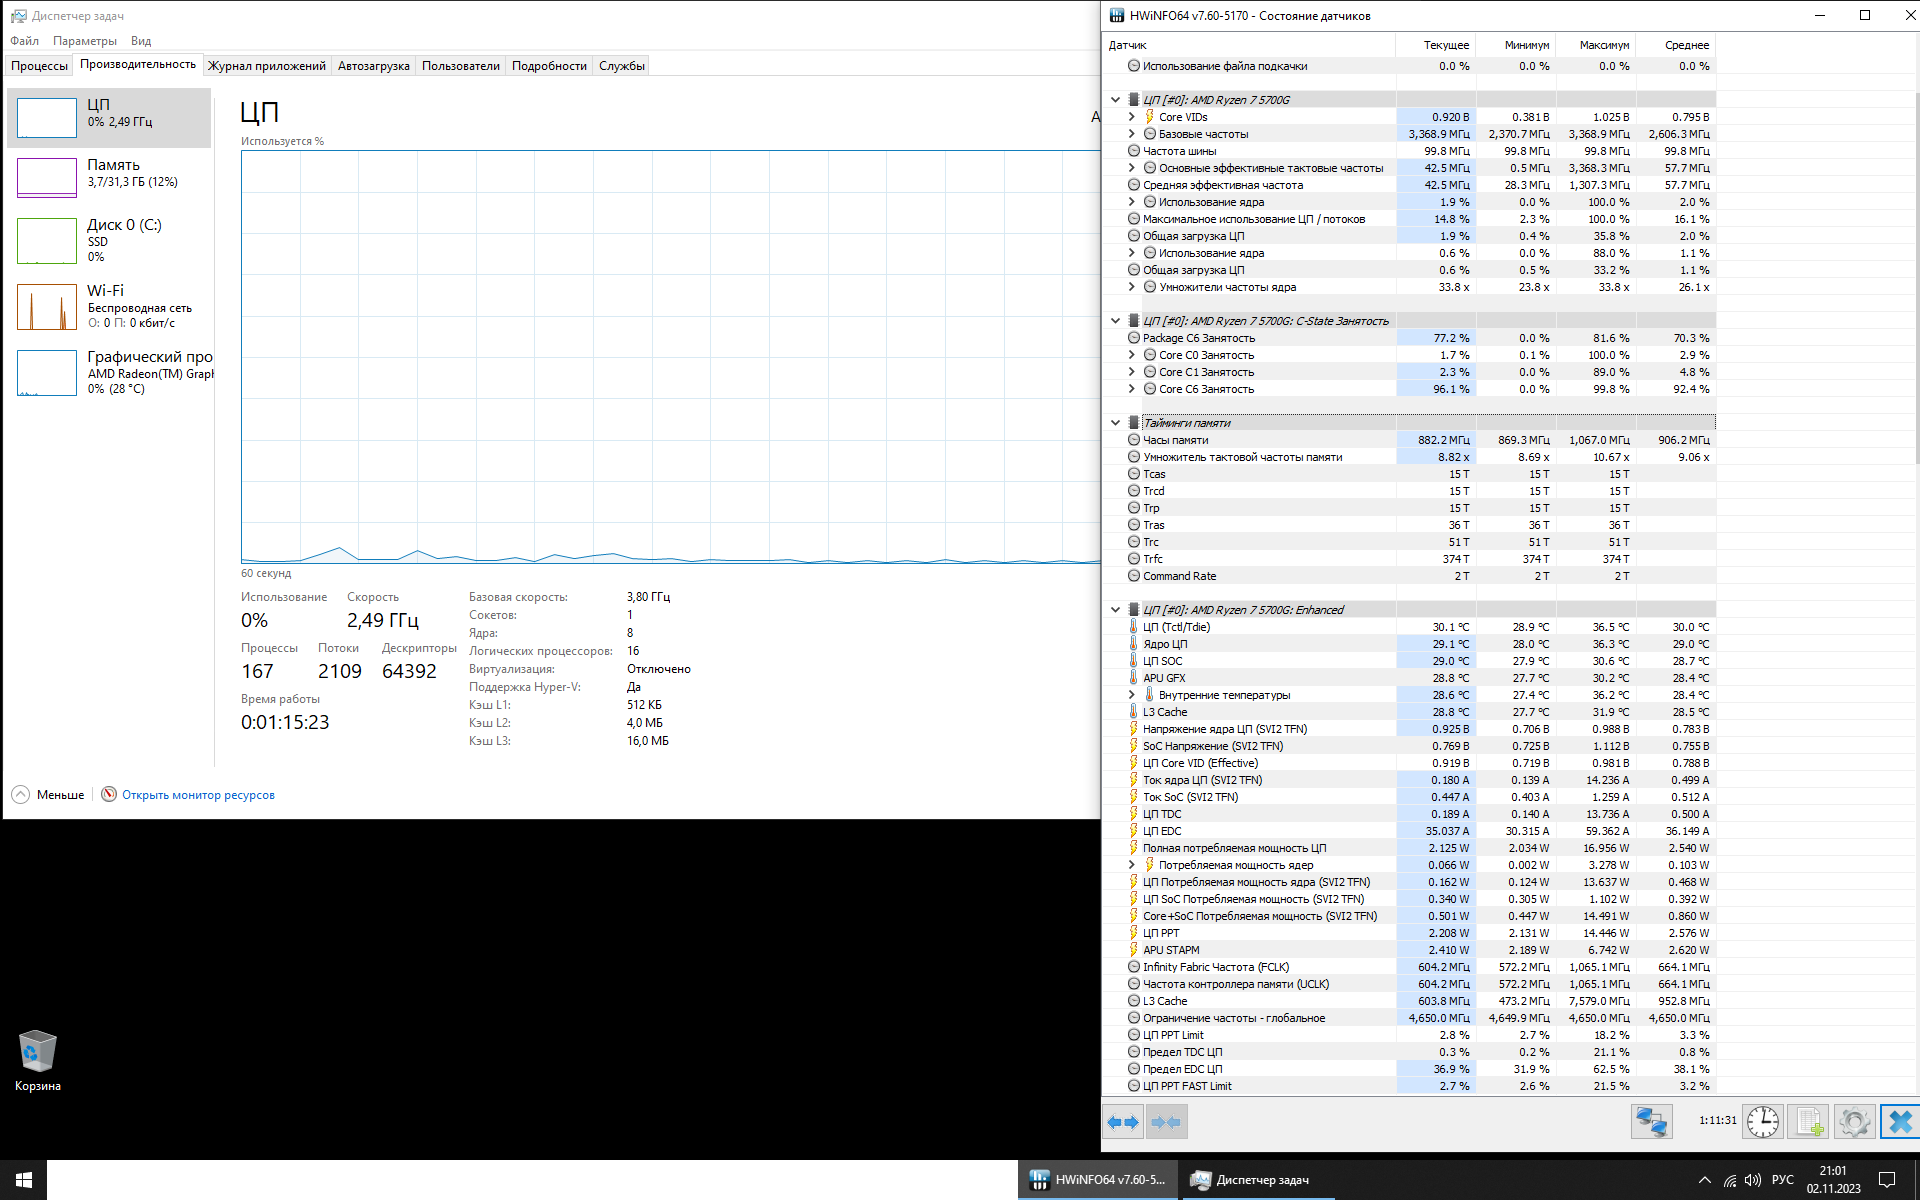
Task: Collapse the memory timings sensor group
Action: pos(1115,423)
